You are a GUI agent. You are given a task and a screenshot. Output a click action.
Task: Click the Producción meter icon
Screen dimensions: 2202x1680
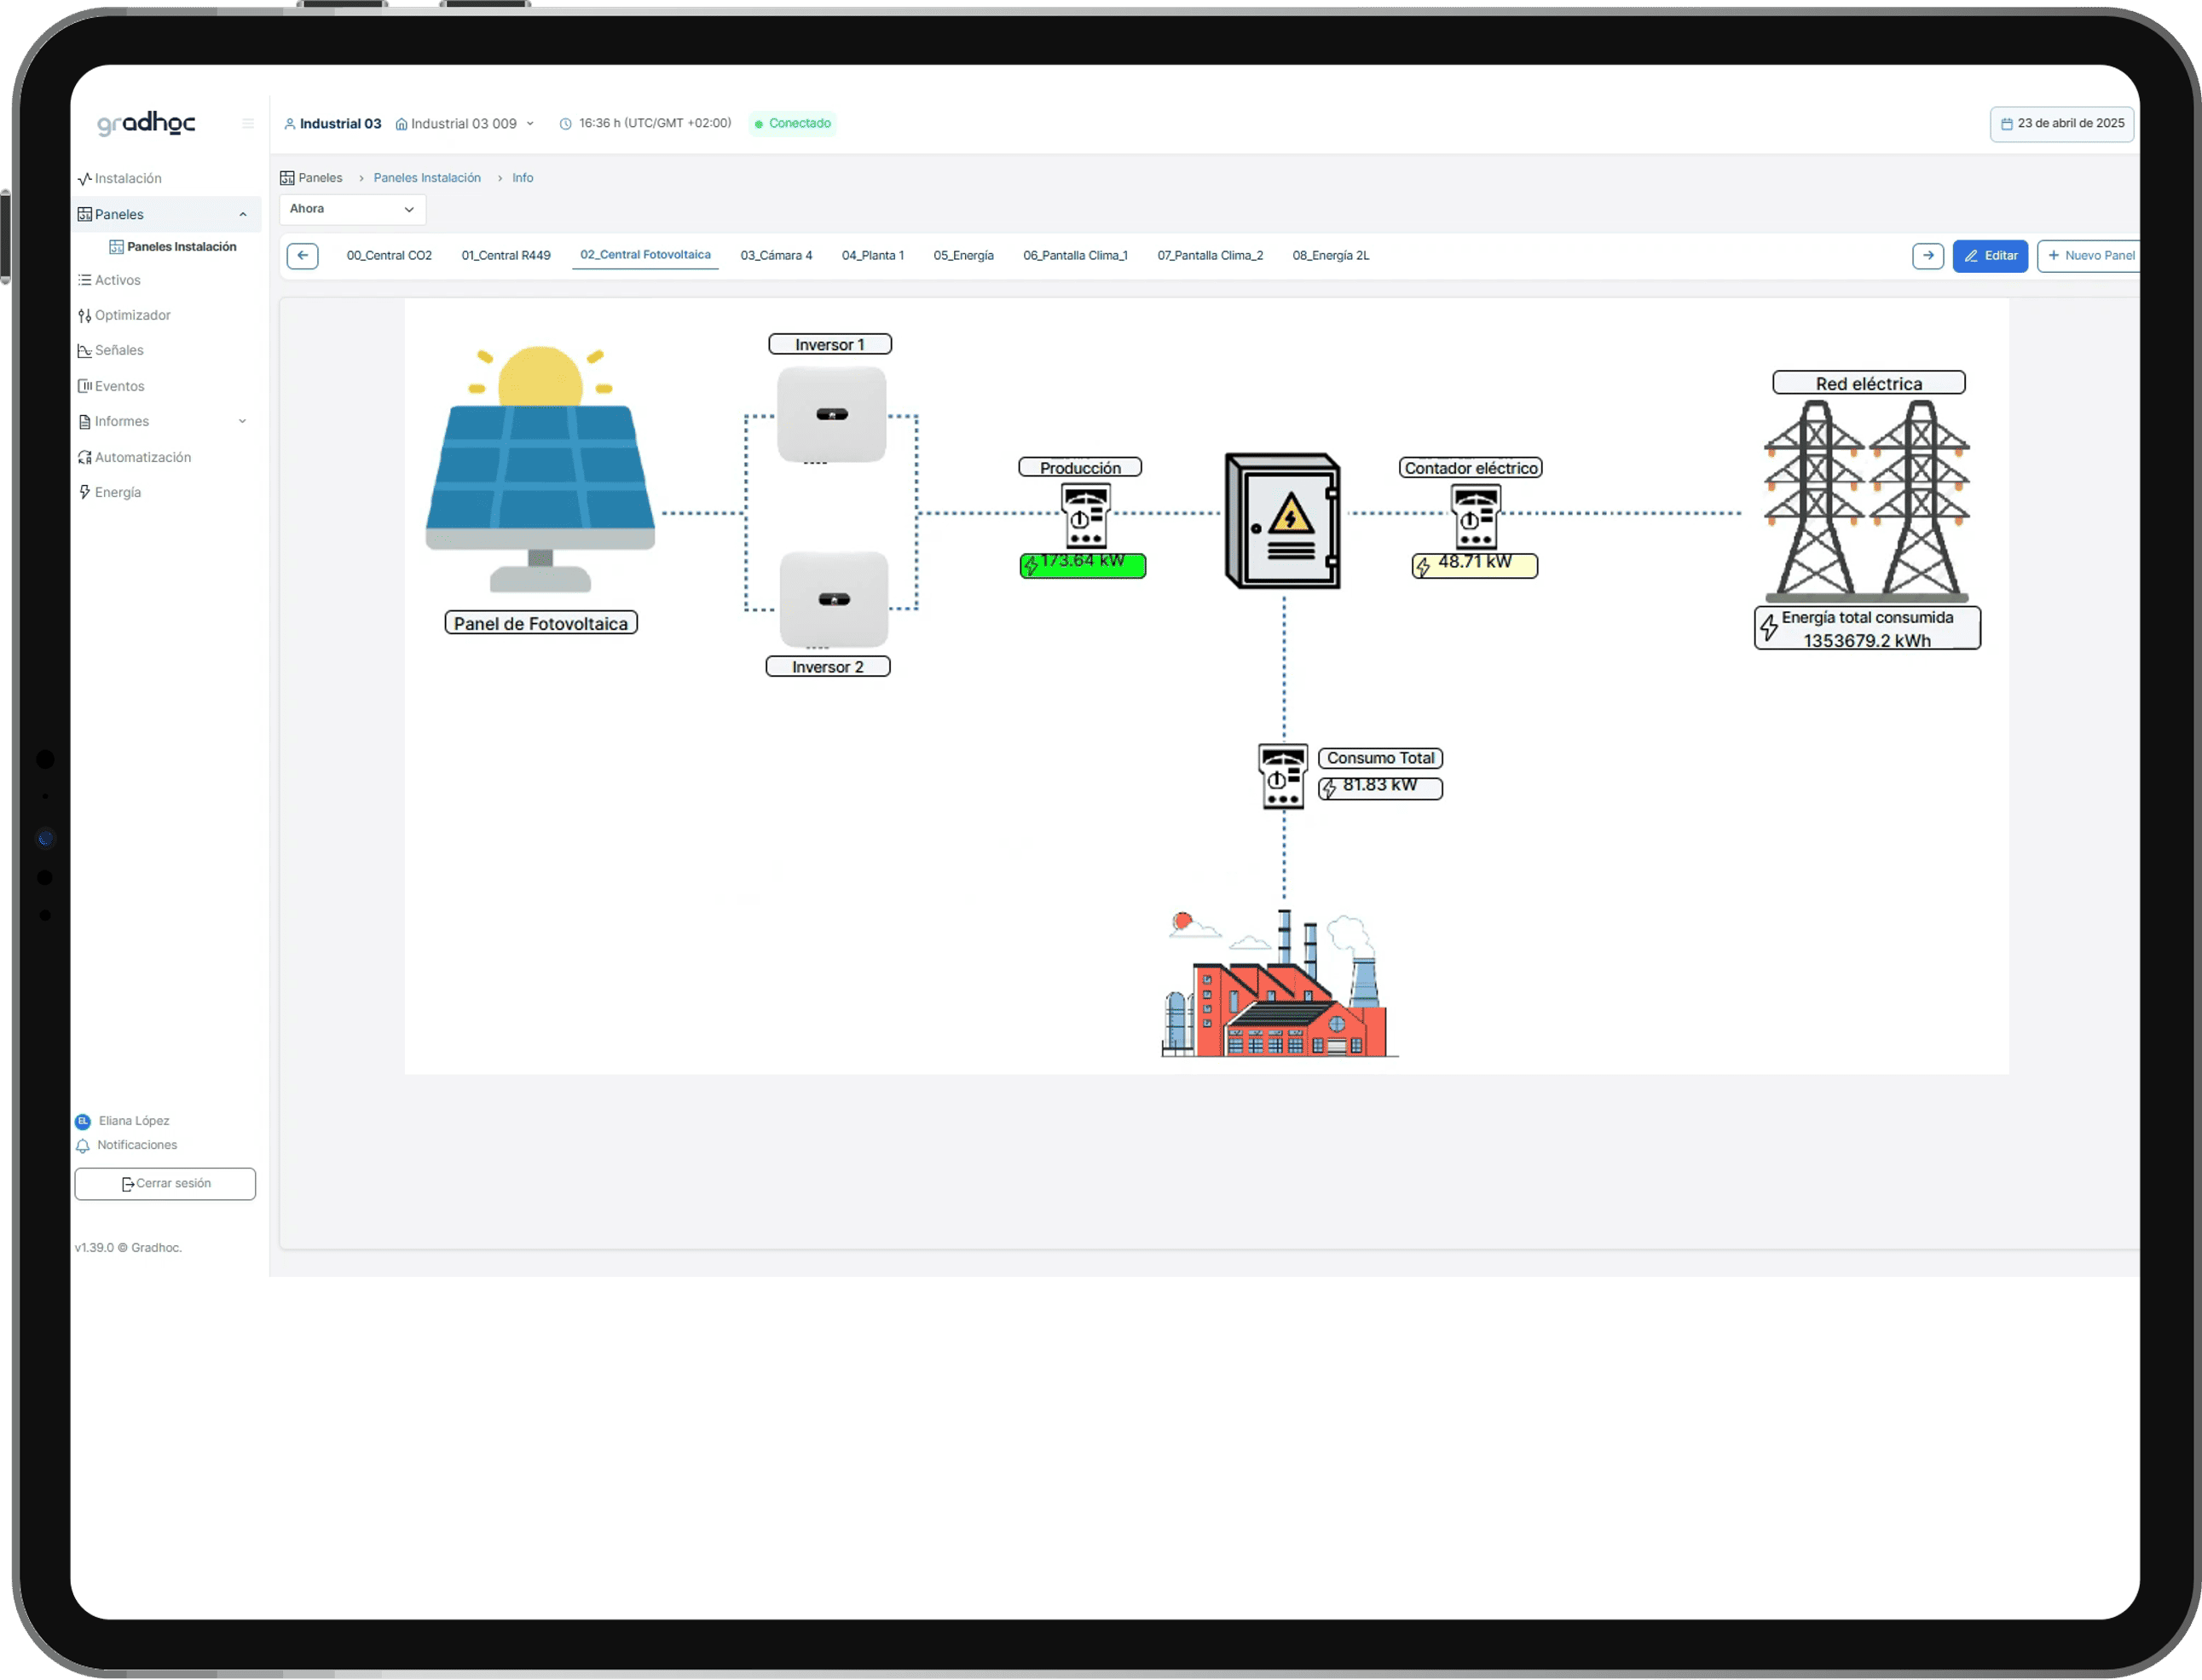[1085, 516]
